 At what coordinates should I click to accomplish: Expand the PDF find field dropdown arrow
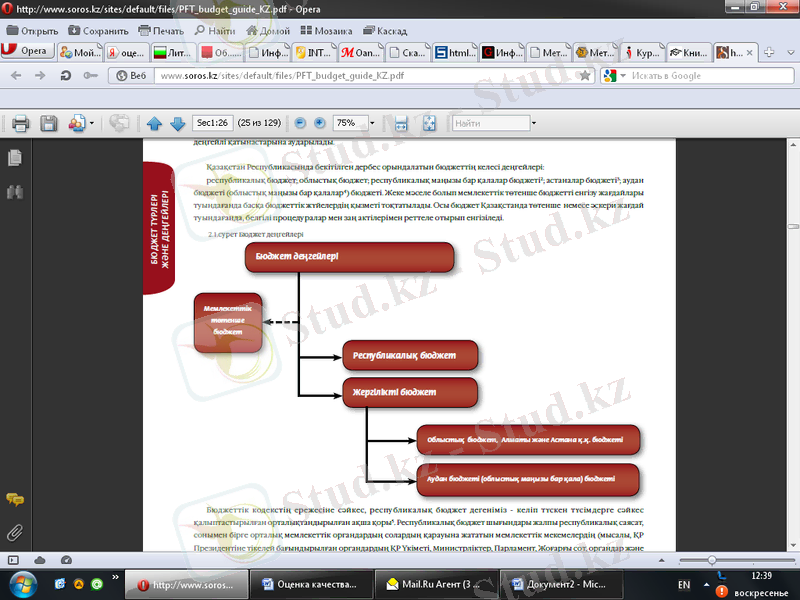coord(534,123)
